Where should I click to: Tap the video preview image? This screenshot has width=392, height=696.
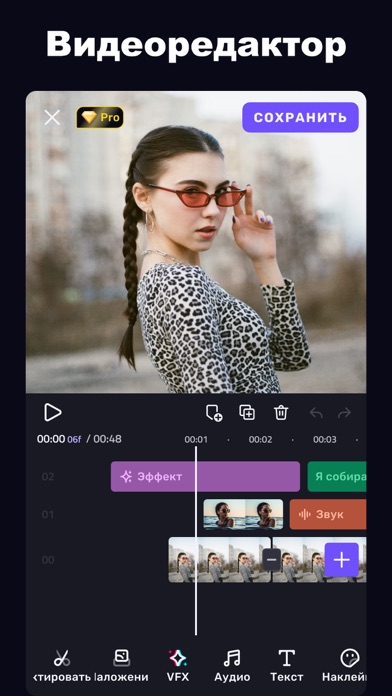point(196,242)
